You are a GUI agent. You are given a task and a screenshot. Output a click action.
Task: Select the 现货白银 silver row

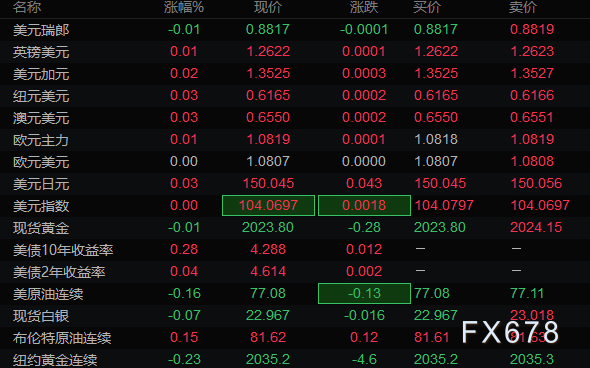pyautogui.click(x=295, y=316)
